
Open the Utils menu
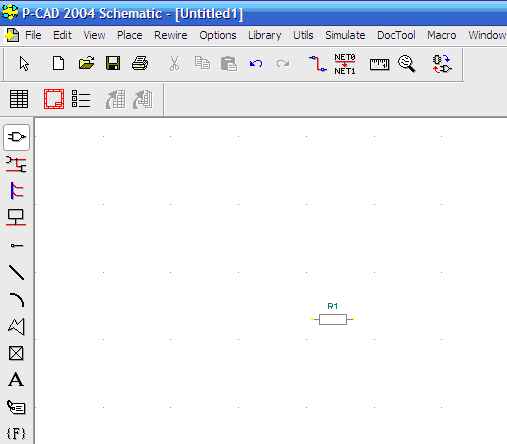[x=303, y=35]
